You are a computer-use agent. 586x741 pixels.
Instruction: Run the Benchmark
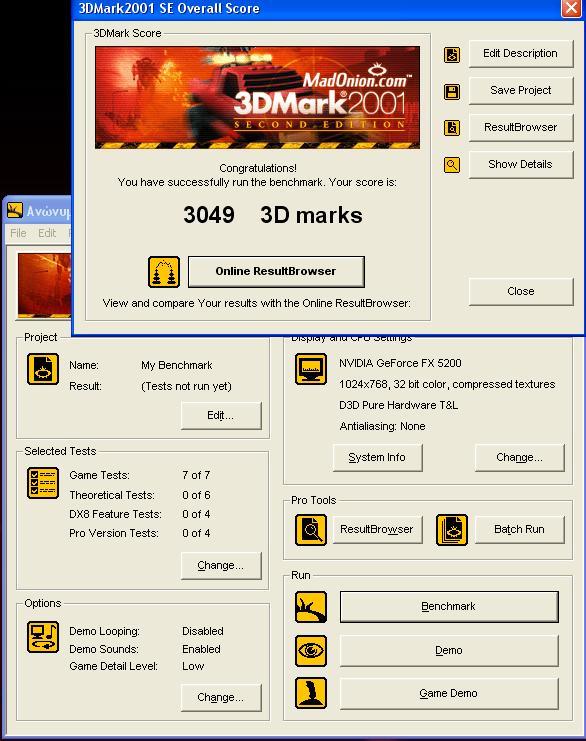(449, 606)
